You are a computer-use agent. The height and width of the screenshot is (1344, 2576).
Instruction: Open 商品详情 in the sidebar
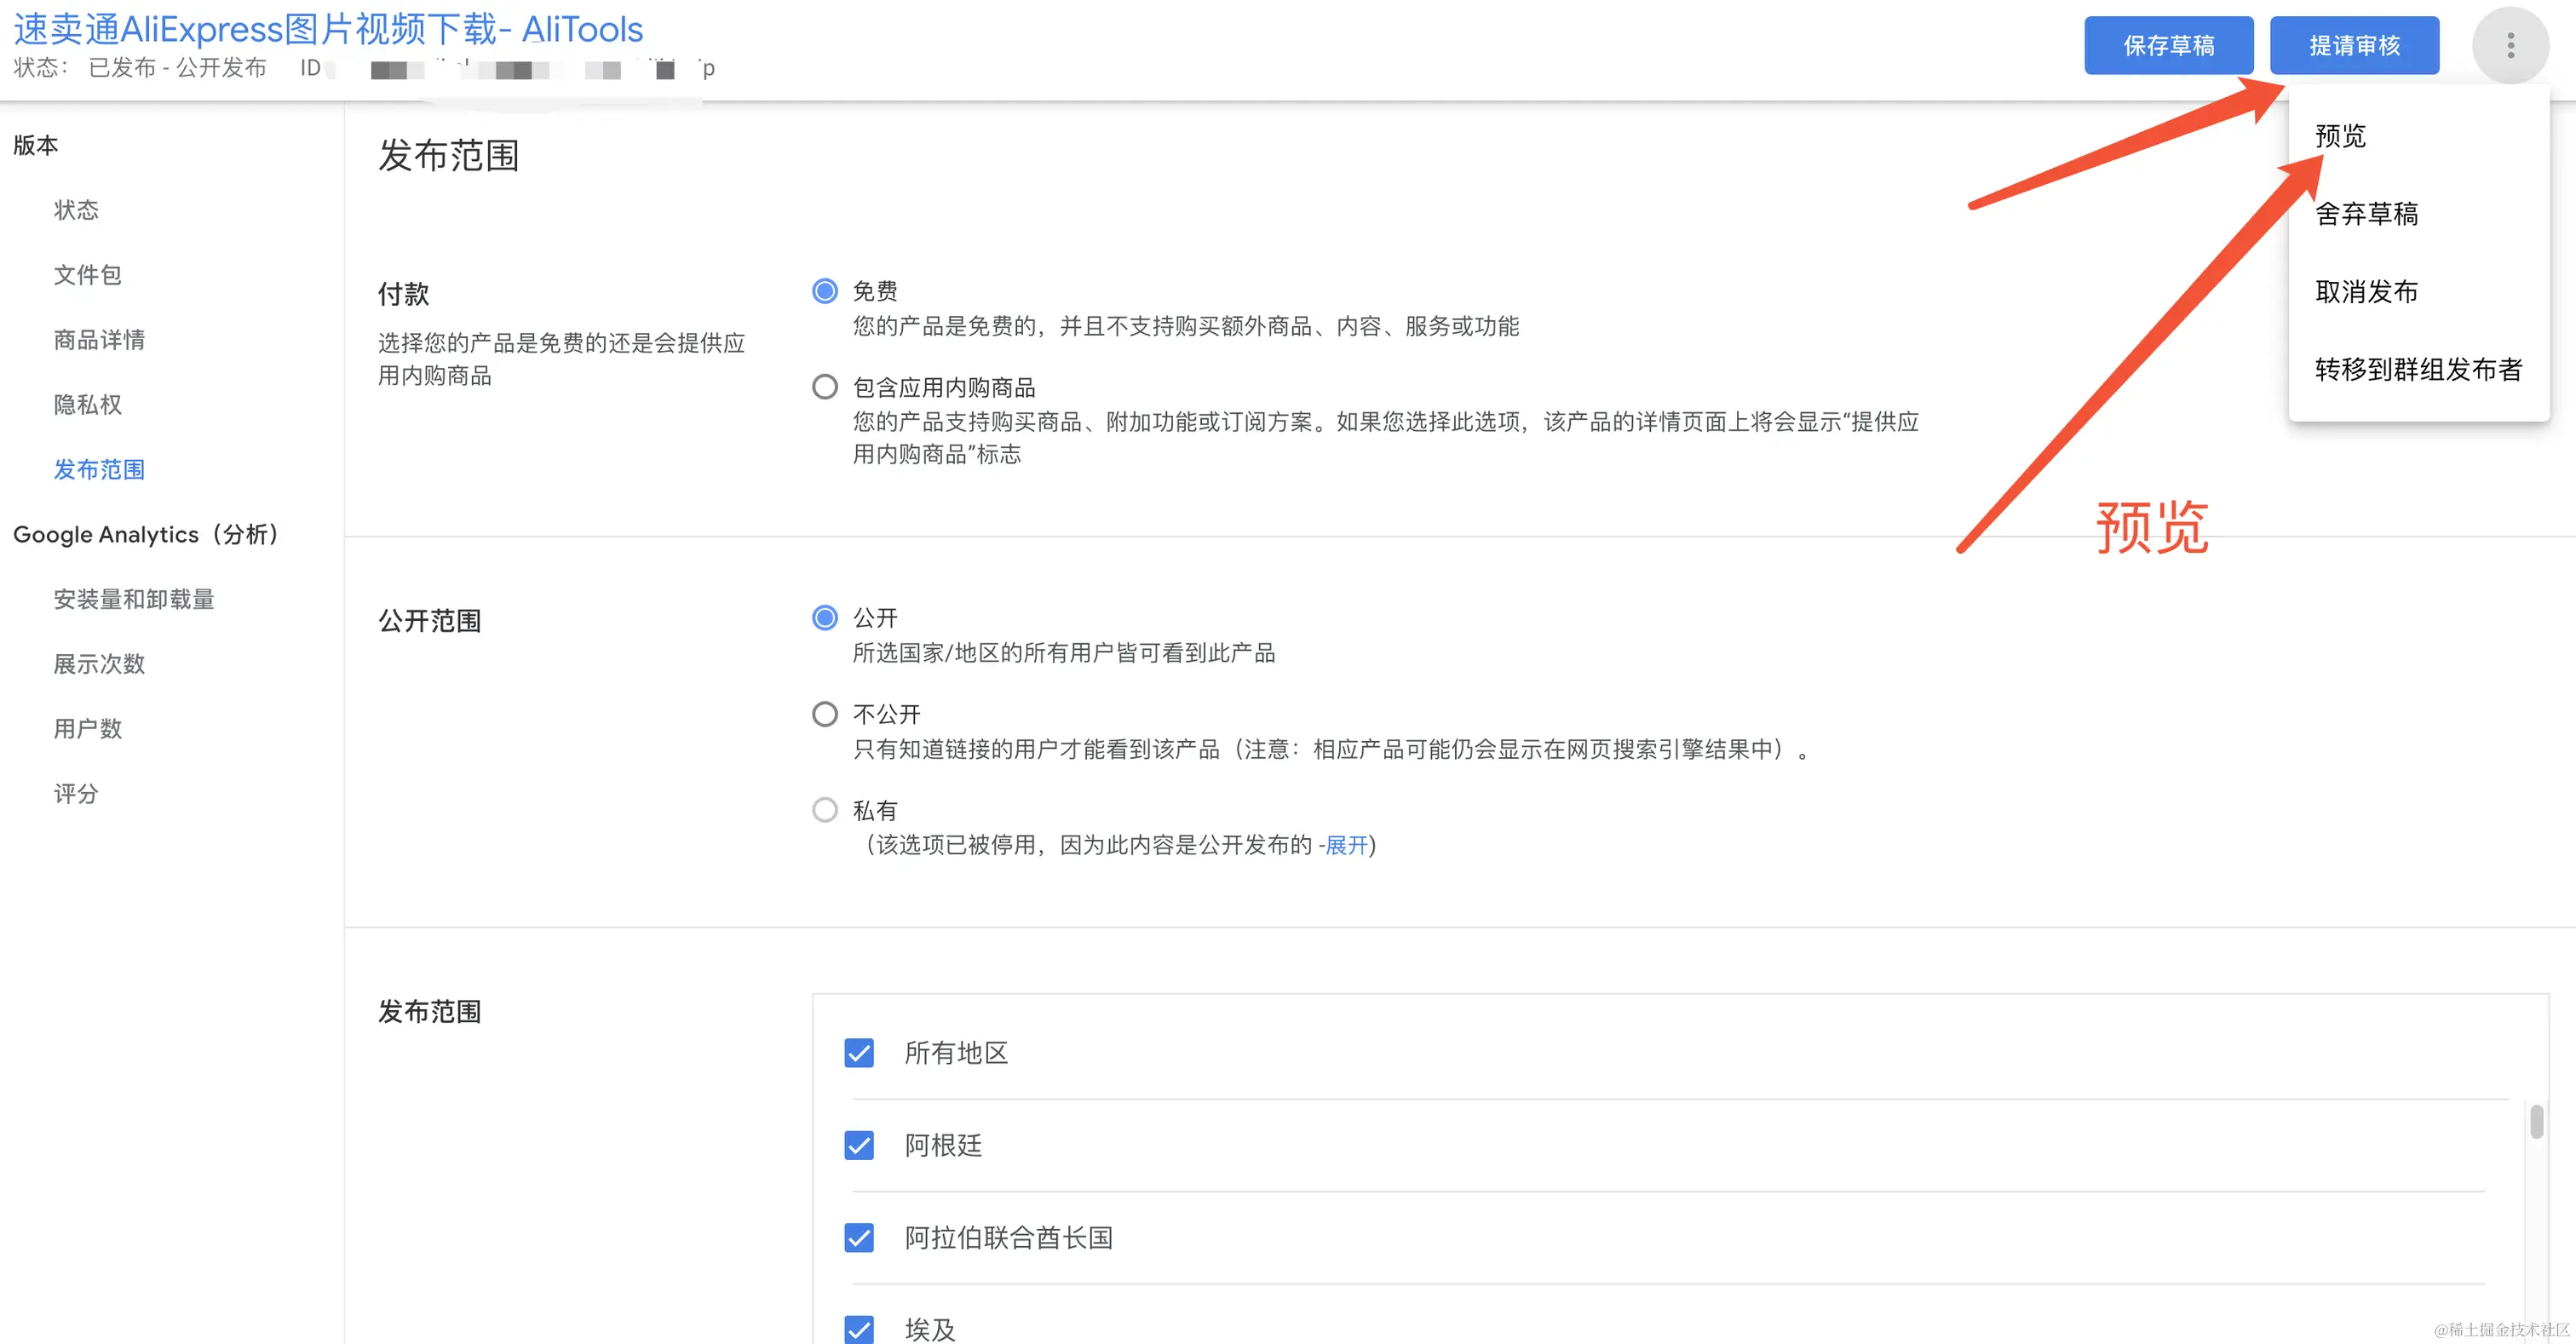(x=99, y=340)
